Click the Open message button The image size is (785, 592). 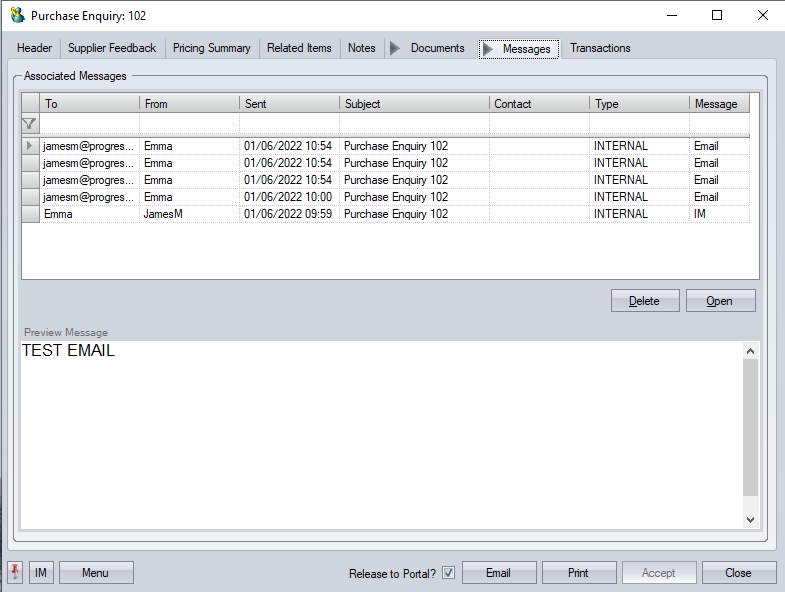pos(720,301)
